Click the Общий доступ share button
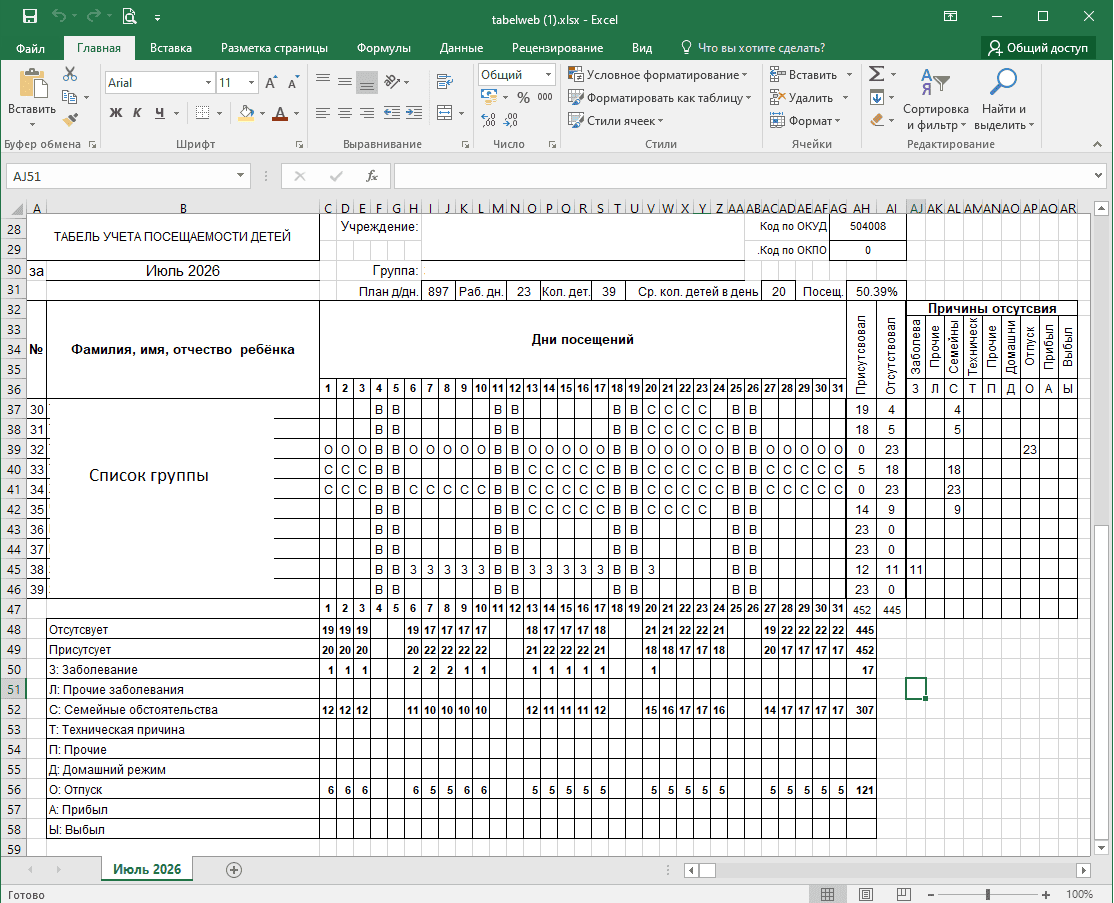Image resolution: width=1114 pixels, height=903 pixels. (1038, 48)
